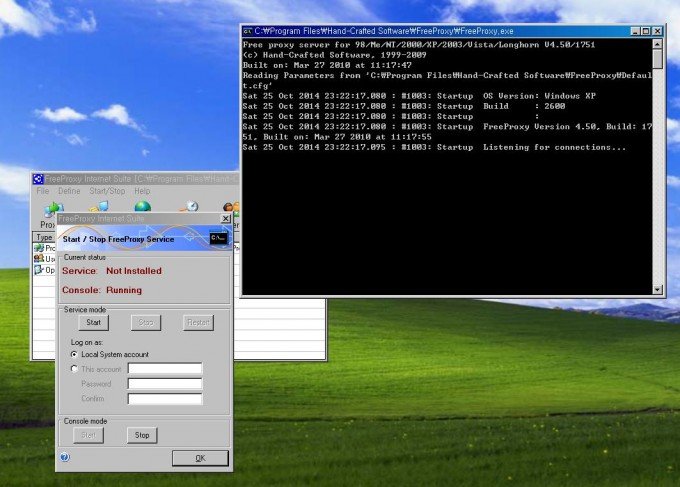Image resolution: width=680 pixels, height=487 pixels.
Task: Select the Local System account radio button
Action: point(74,354)
